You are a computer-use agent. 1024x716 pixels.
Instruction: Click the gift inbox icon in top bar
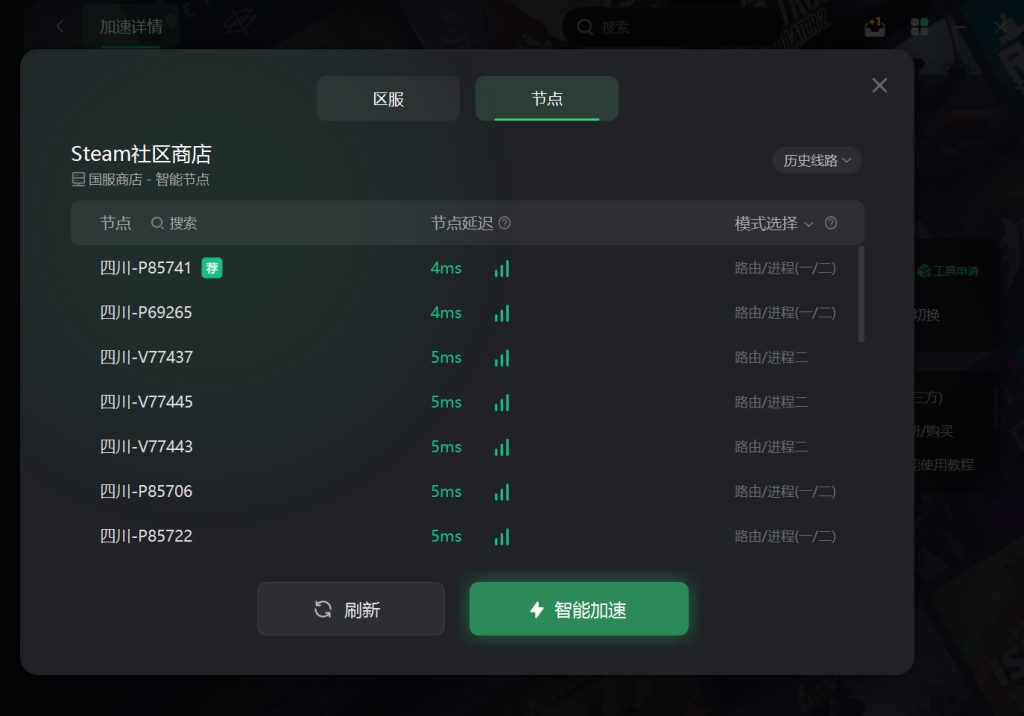874,27
